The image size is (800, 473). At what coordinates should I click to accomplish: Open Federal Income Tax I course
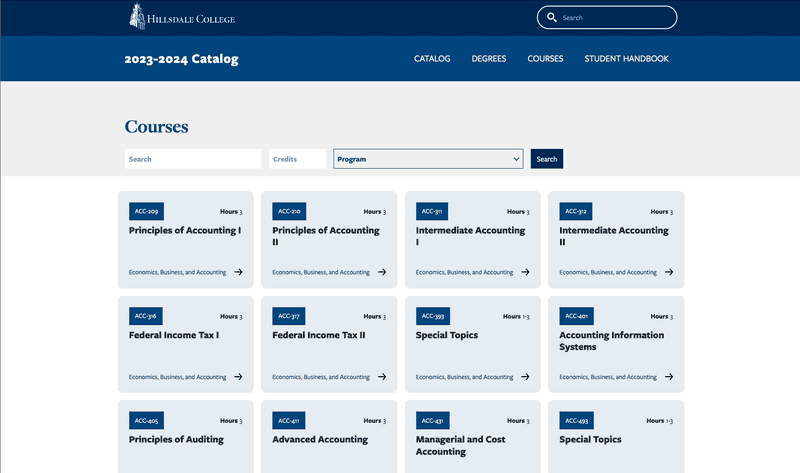point(173,335)
